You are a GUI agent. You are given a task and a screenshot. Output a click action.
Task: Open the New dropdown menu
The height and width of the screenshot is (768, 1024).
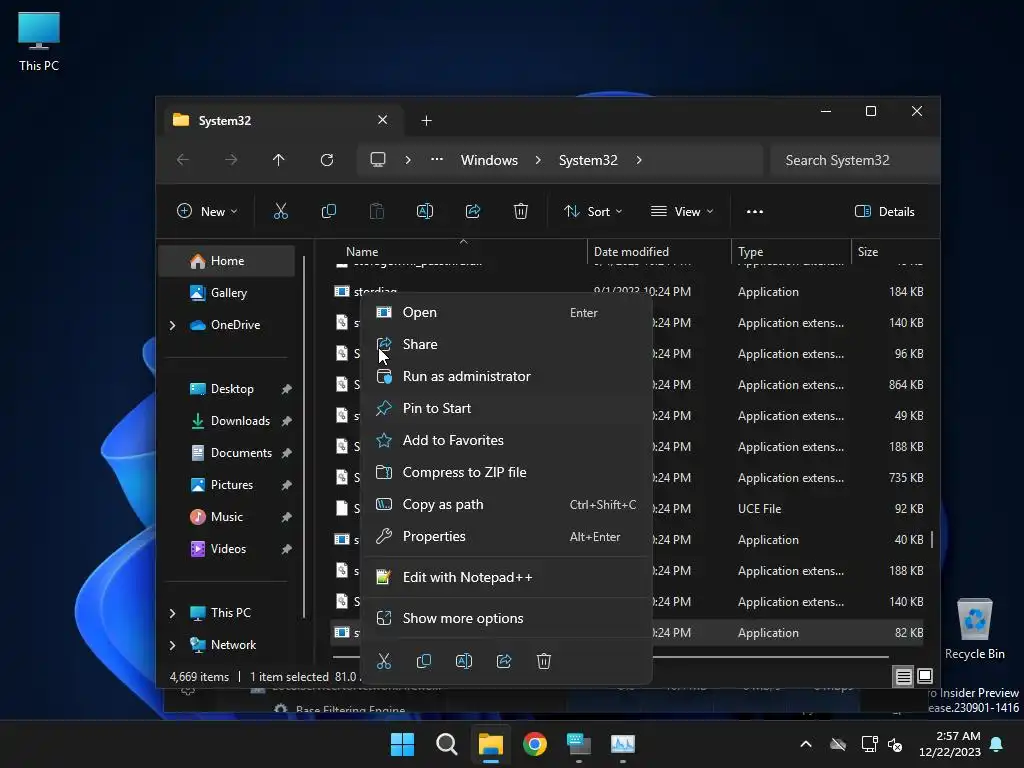click(x=207, y=212)
